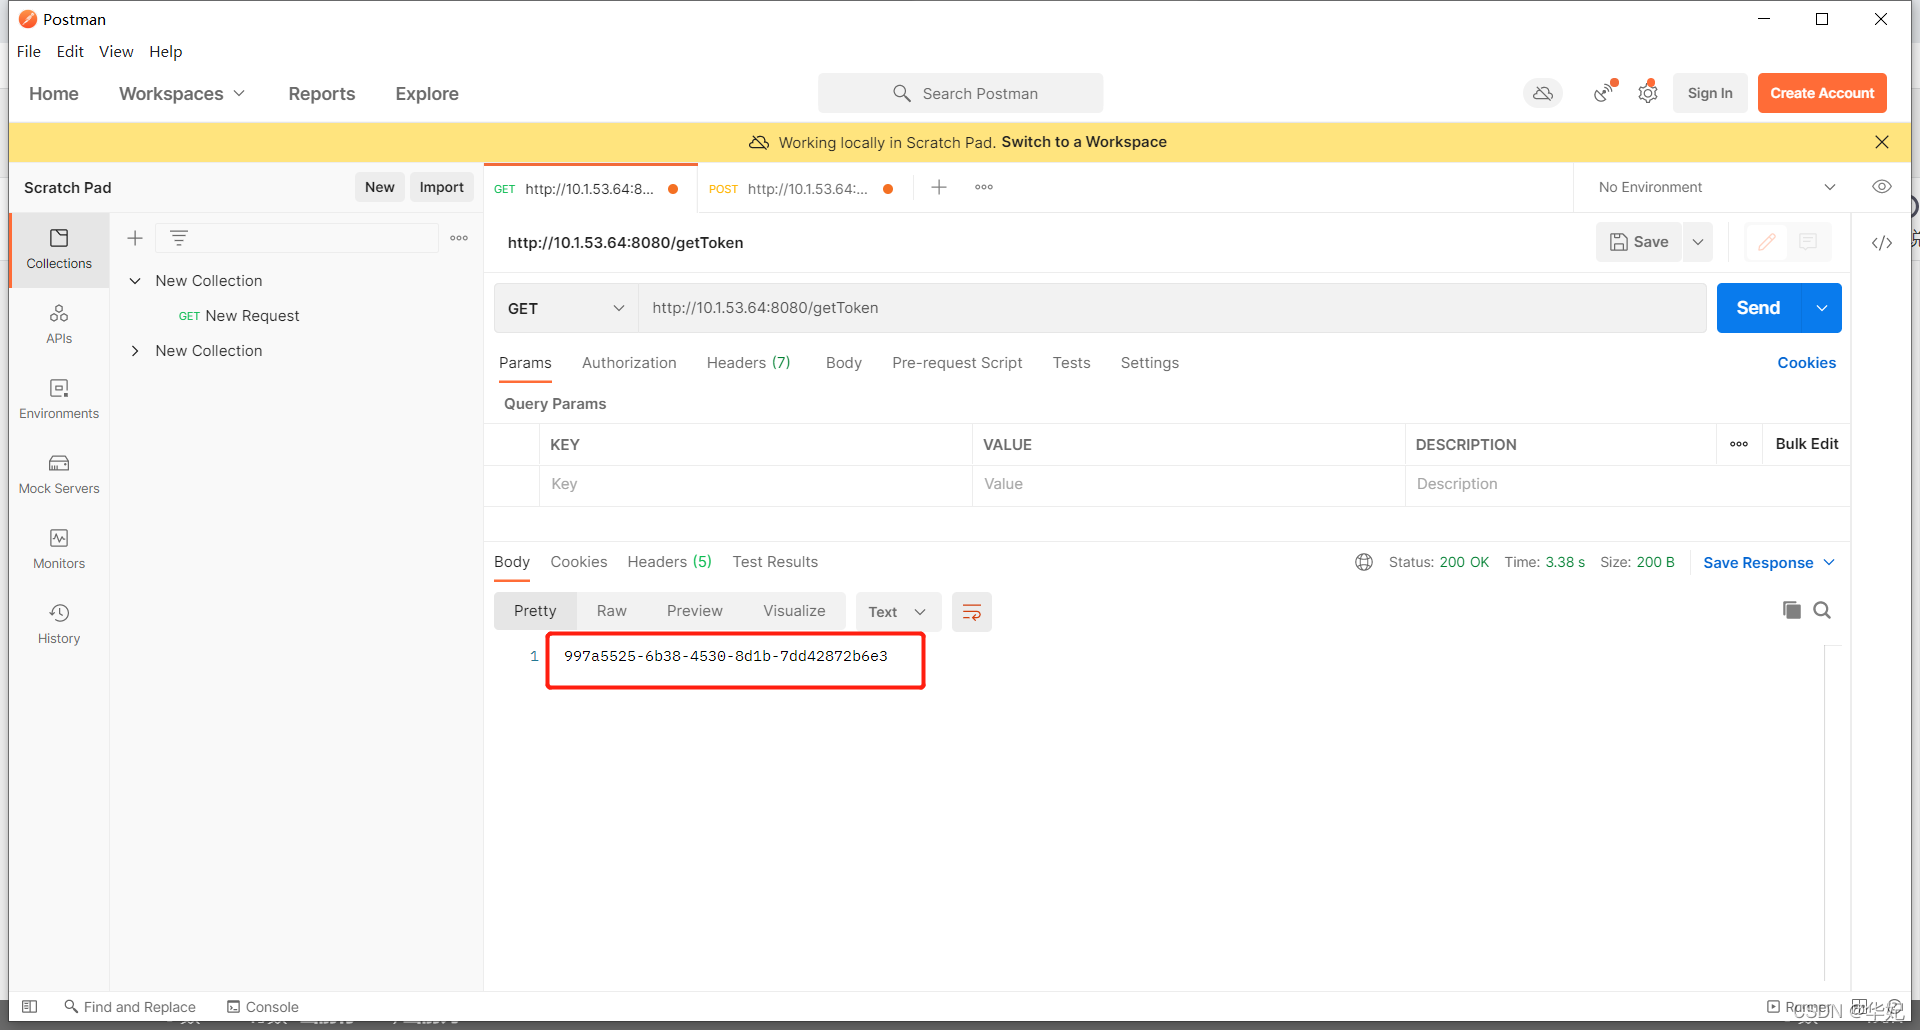Click the network globe icon

1364,562
